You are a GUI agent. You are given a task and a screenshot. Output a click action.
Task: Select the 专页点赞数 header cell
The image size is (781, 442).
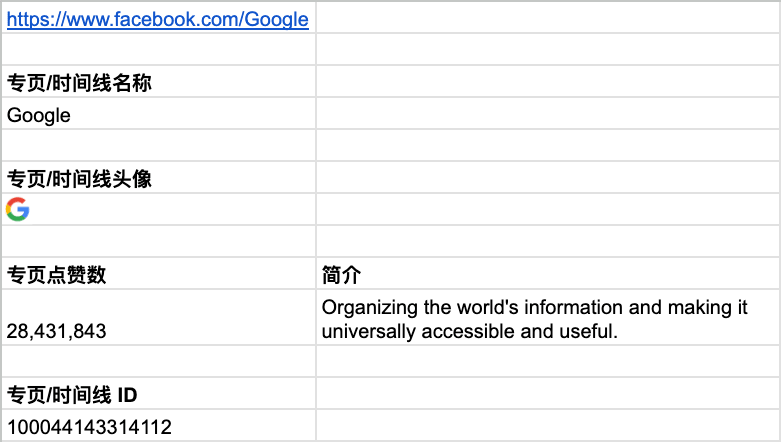click(x=158, y=274)
